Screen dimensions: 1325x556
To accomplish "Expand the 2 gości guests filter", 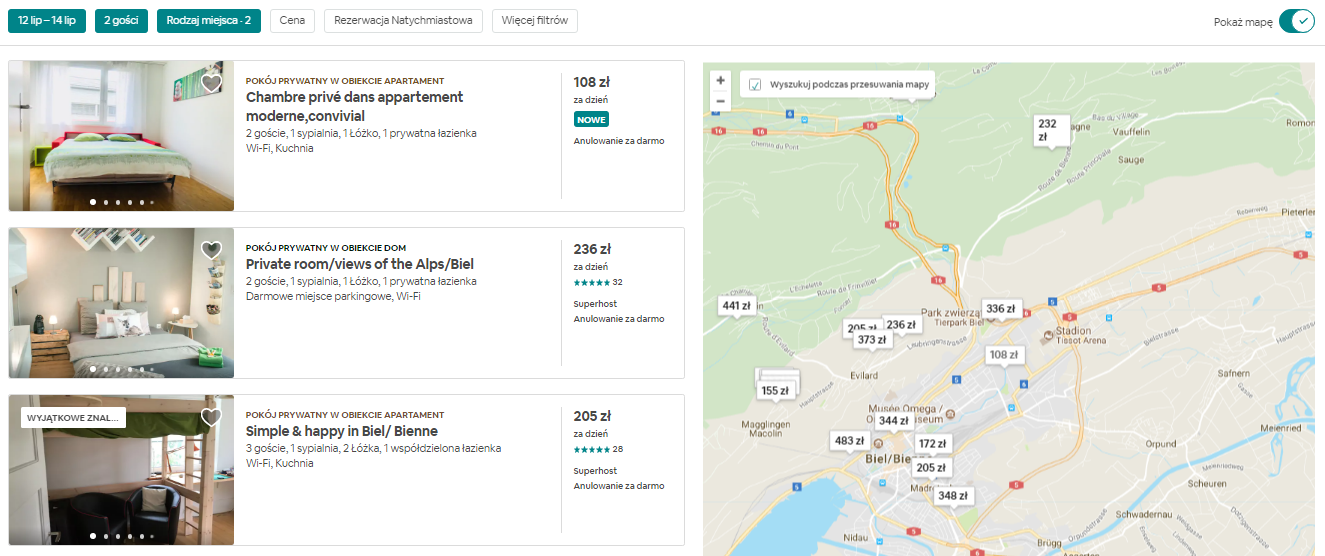I will coord(122,21).
